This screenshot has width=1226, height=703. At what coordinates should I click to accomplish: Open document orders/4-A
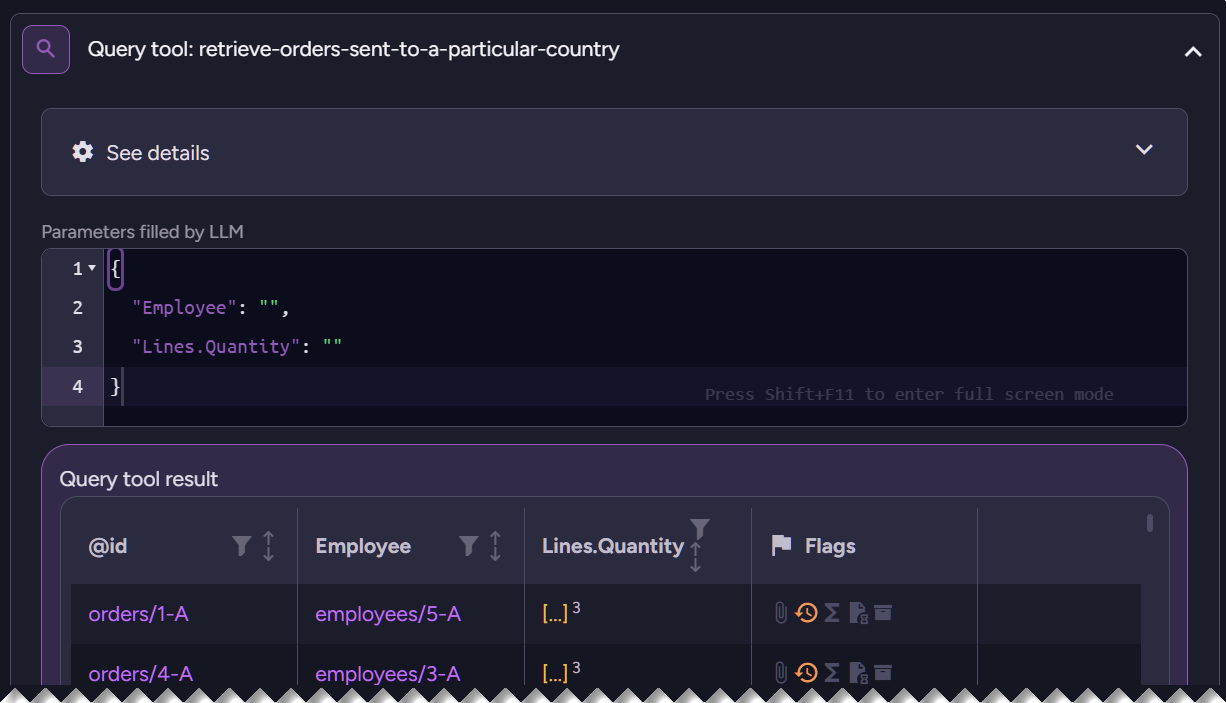(140, 674)
